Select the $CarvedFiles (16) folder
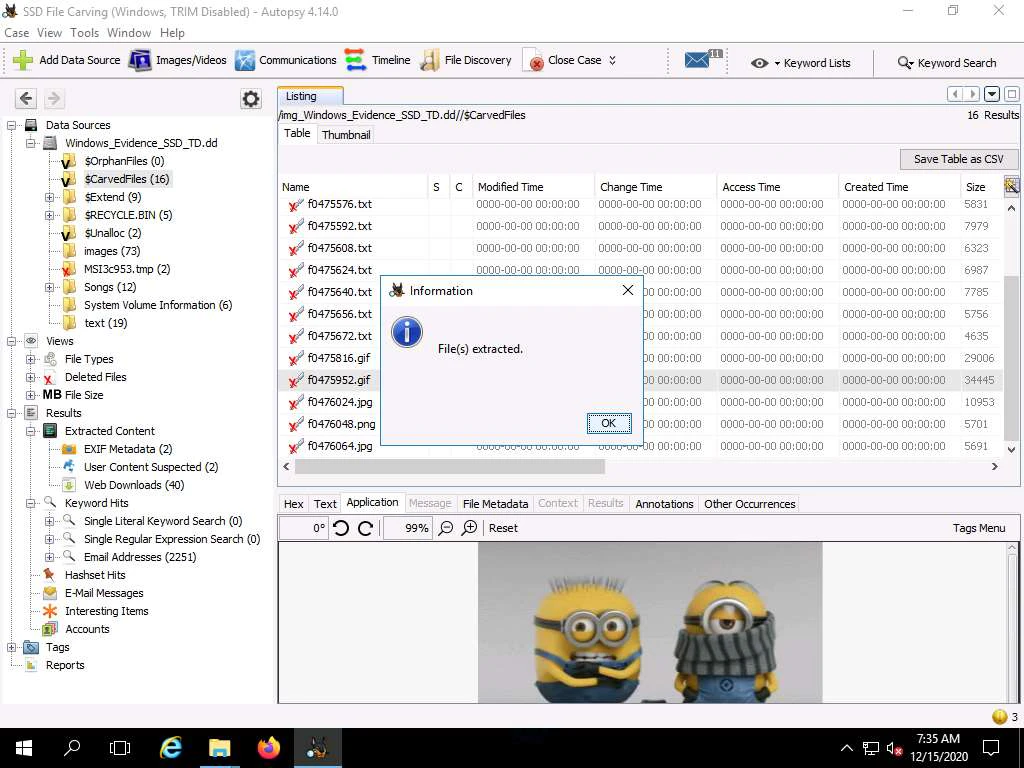 (126, 179)
